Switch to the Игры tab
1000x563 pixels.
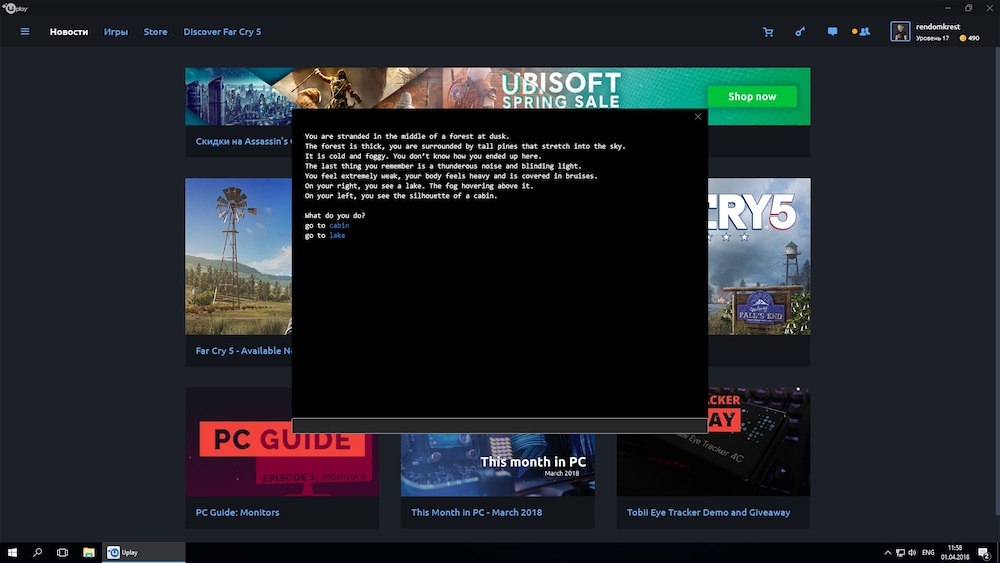(x=115, y=32)
